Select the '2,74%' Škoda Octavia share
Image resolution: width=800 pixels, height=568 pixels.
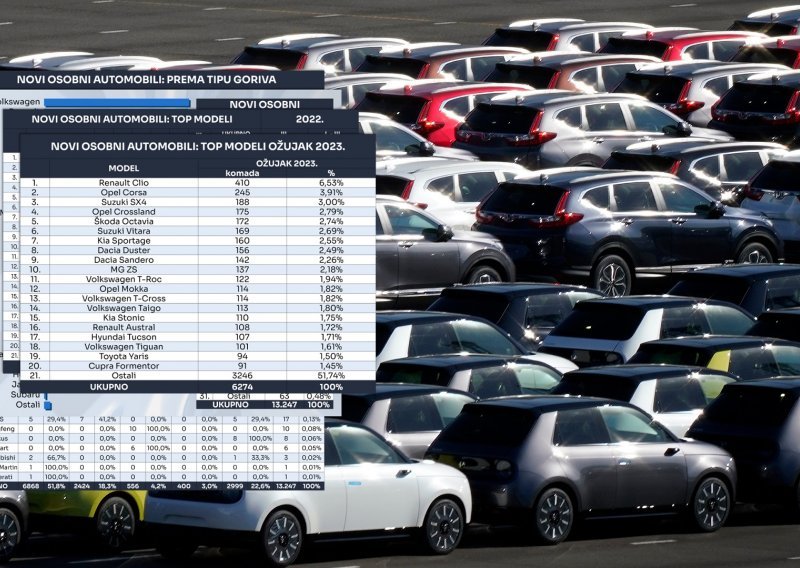[x=331, y=221]
